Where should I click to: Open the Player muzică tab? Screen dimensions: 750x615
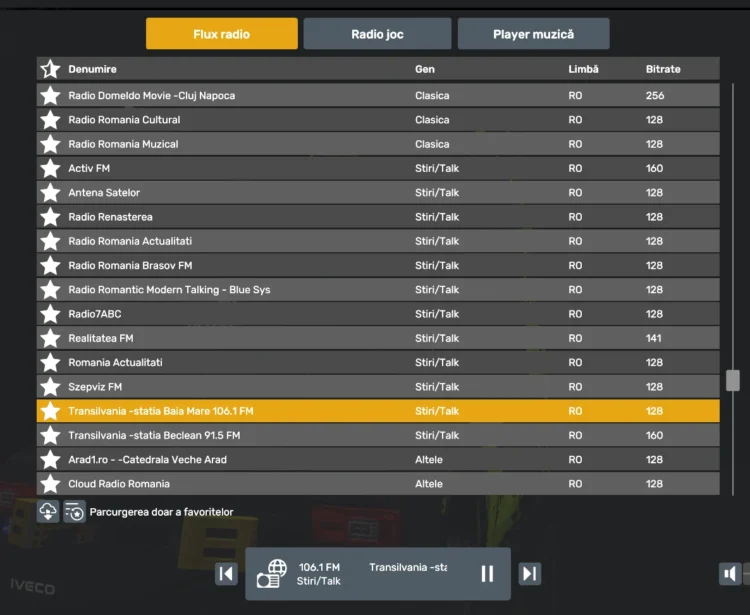pos(533,33)
